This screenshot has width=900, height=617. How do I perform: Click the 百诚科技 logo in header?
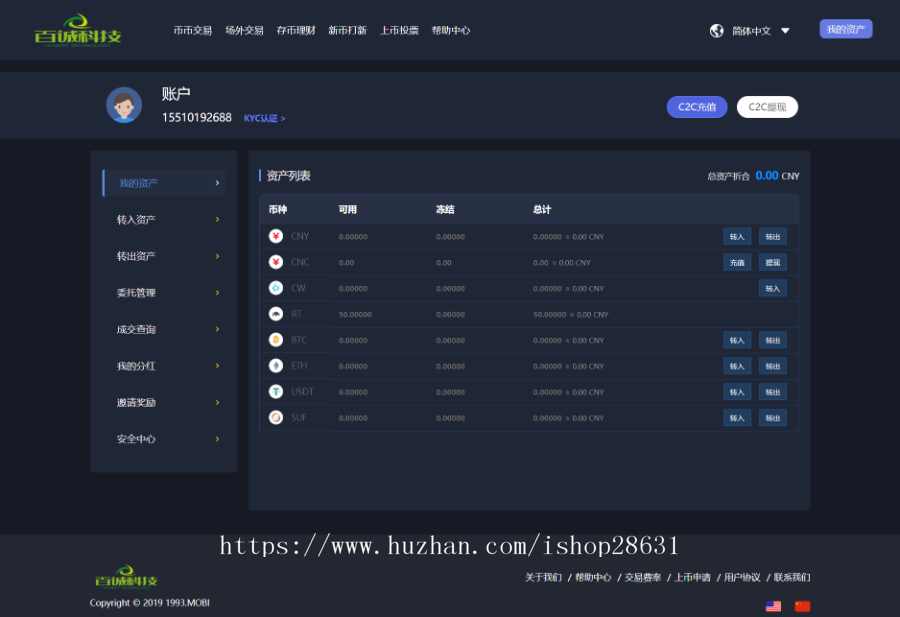[77, 30]
